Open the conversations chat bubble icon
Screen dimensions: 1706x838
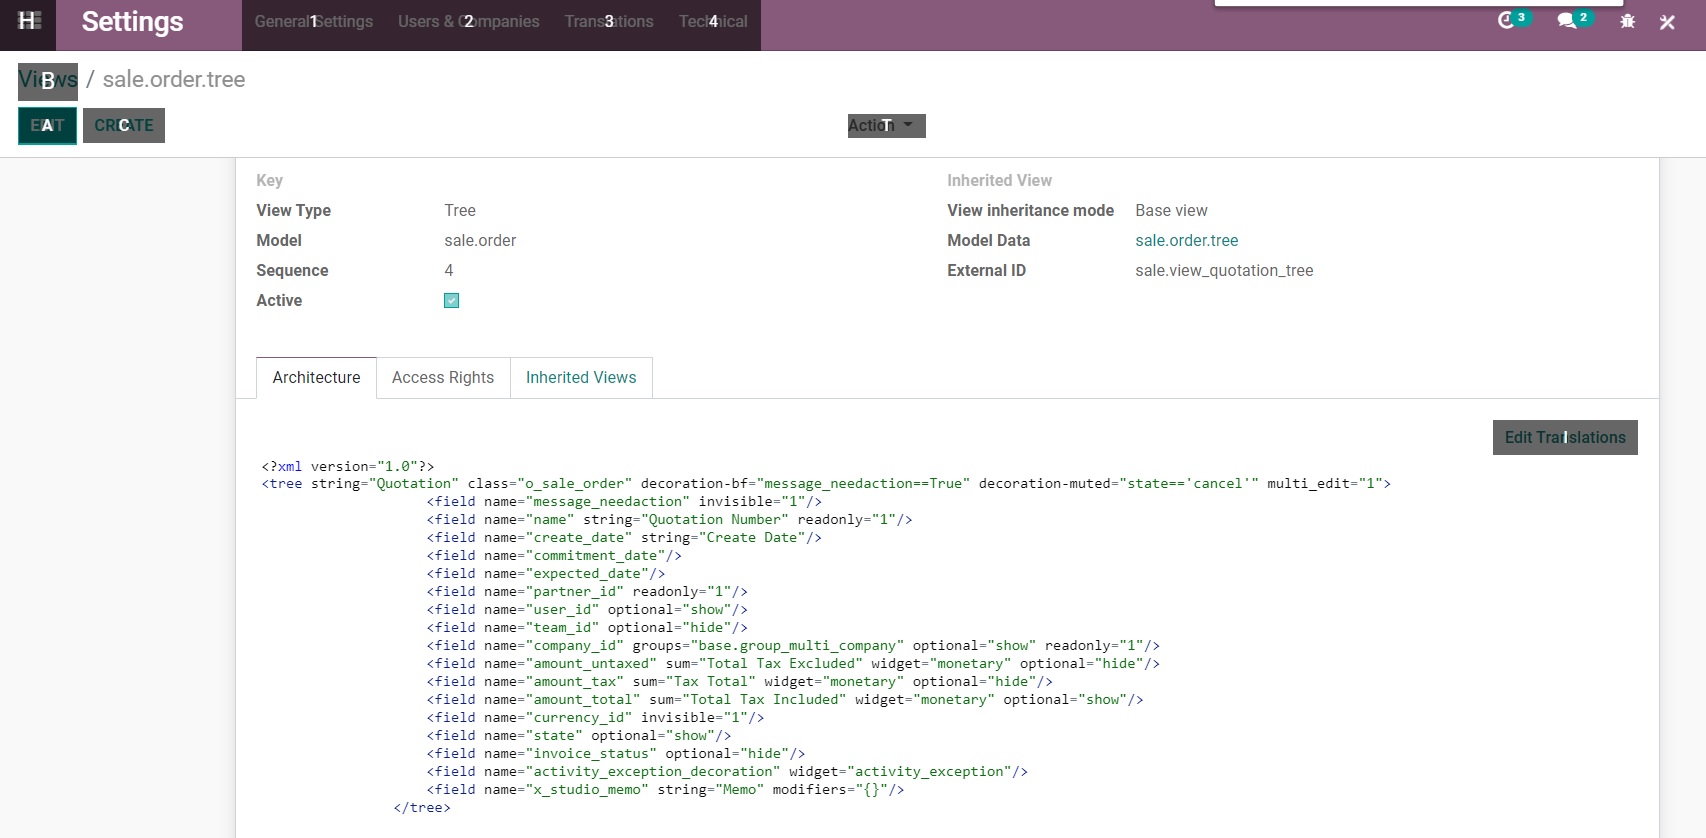[x=1566, y=21]
